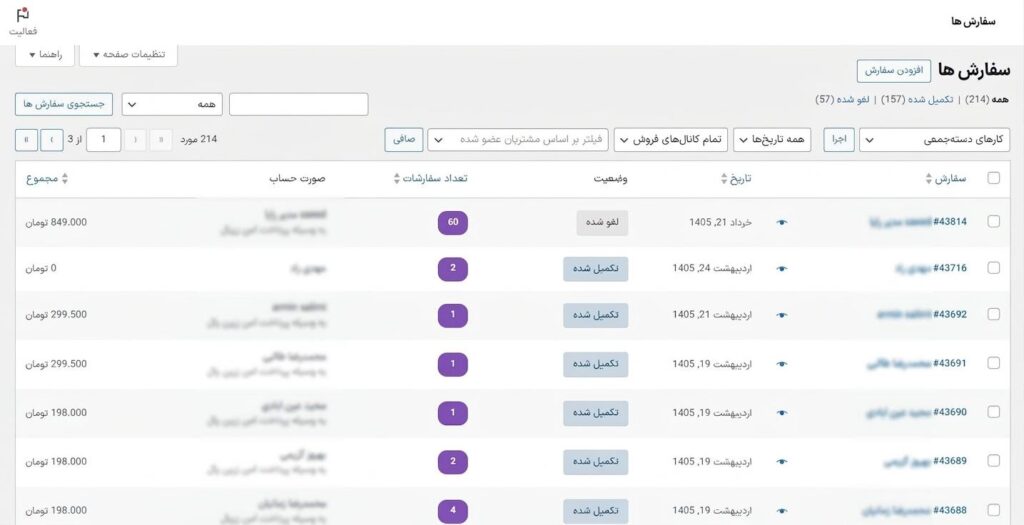Click date خرداد 21, 1405
This screenshot has width=1024, height=525.
click(x=720, y=223)
